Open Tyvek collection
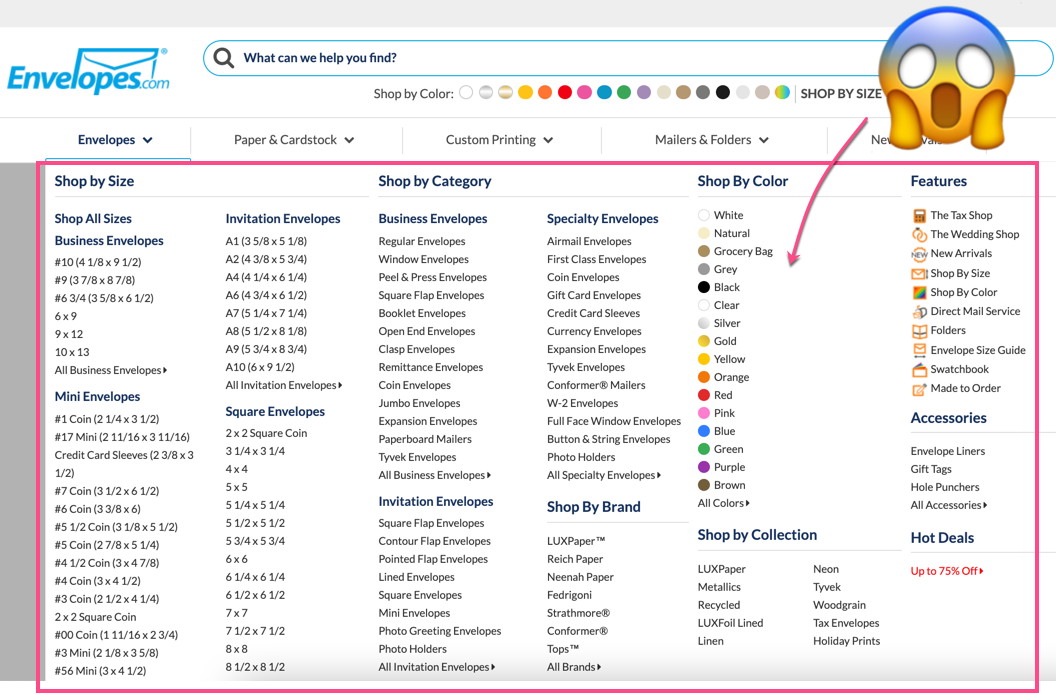Viewport: 1056px width, 694px height. pos(827,588)
